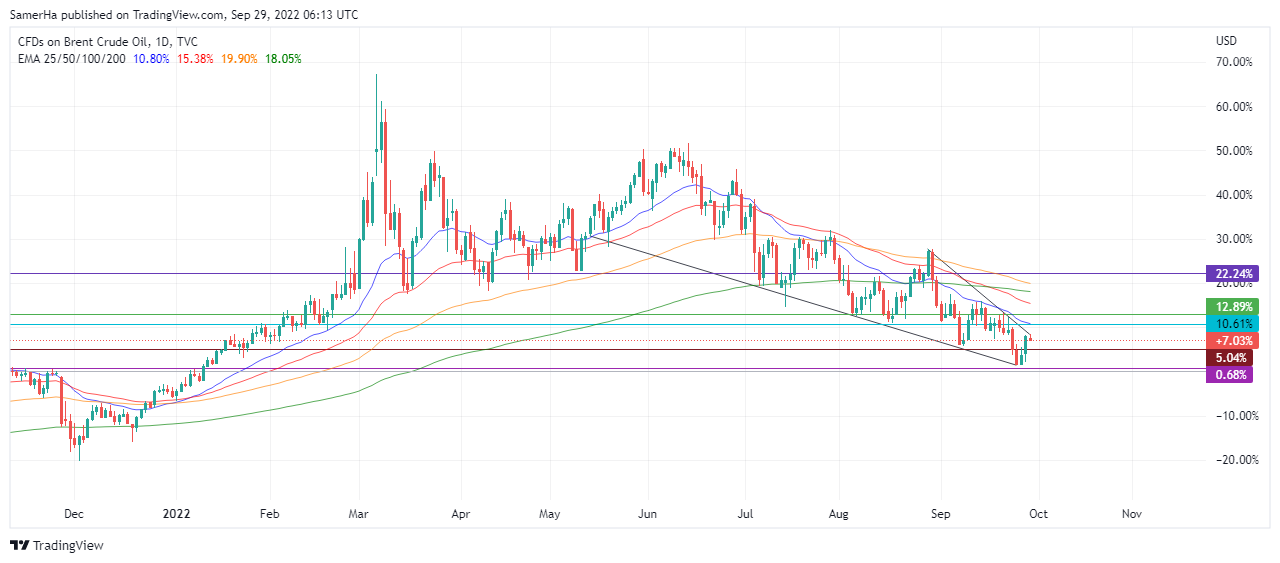Select the red 15.38% EMA value
This screenshot has width=1280, height=563.
point(194,59)
